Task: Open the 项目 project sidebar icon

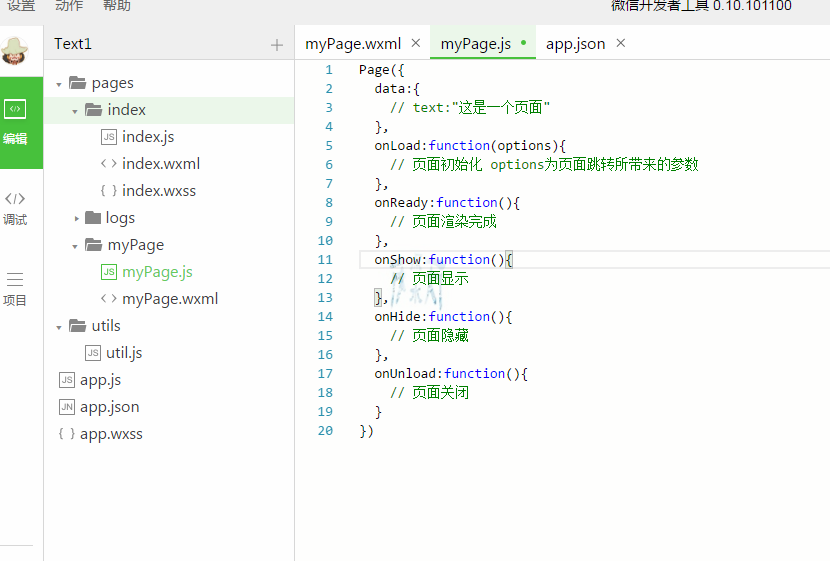Action: coord(15,288)
